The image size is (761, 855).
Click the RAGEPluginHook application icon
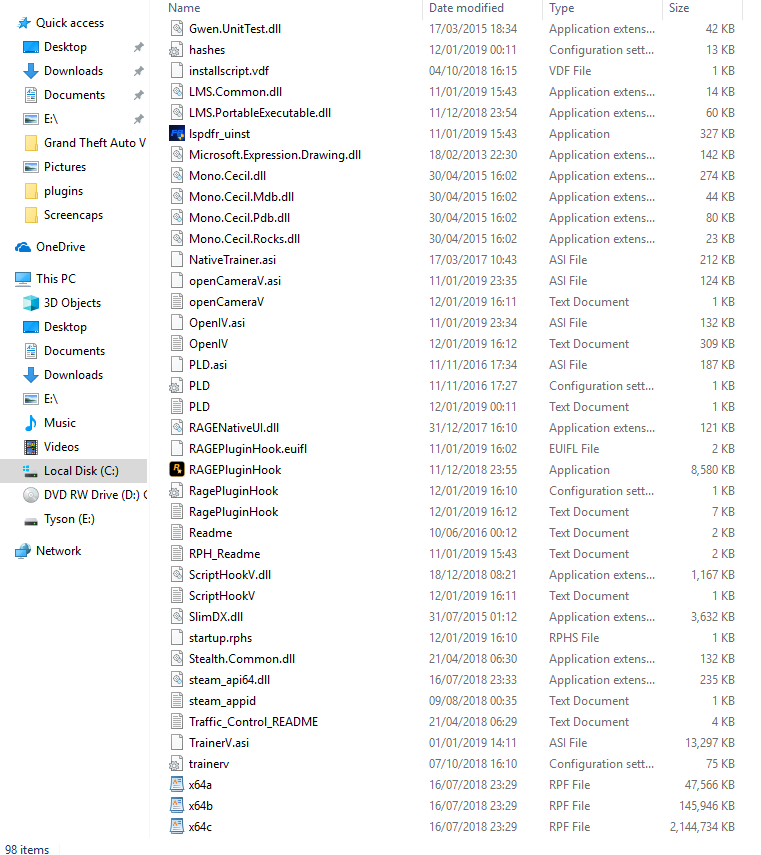(x=177, y=469)
